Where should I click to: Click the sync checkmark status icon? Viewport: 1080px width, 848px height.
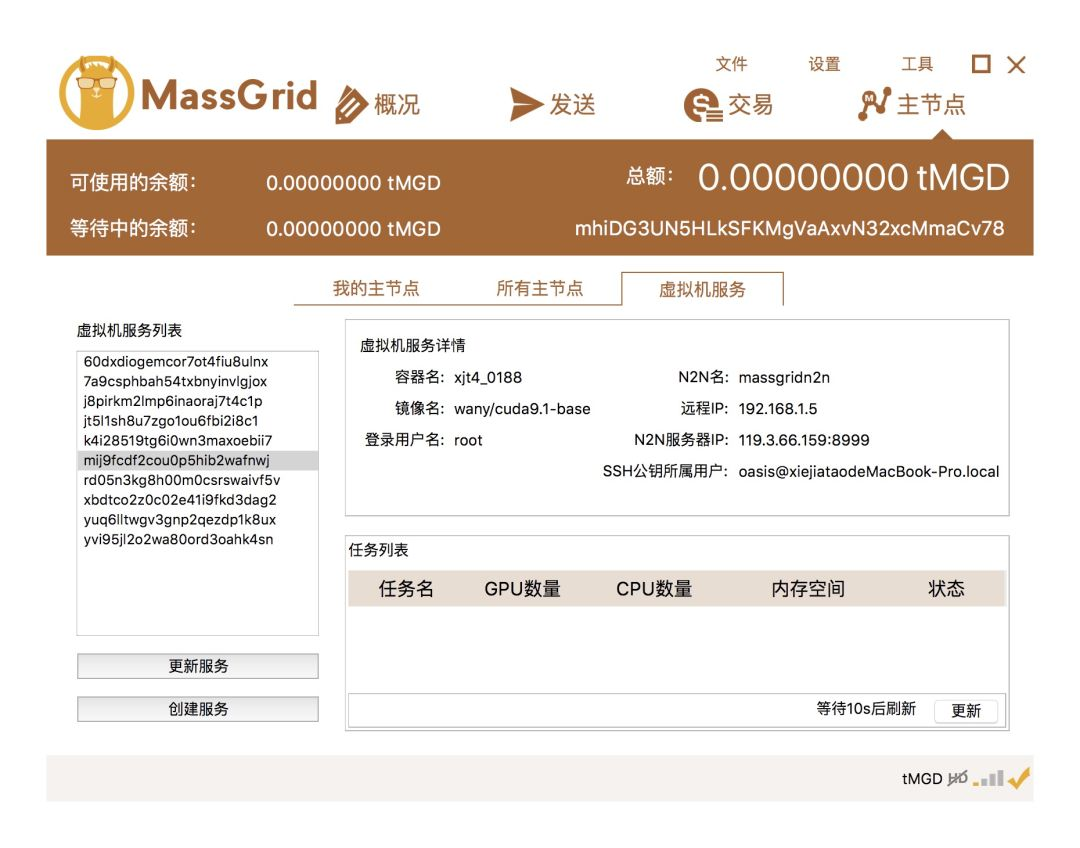pos(1019,778)
